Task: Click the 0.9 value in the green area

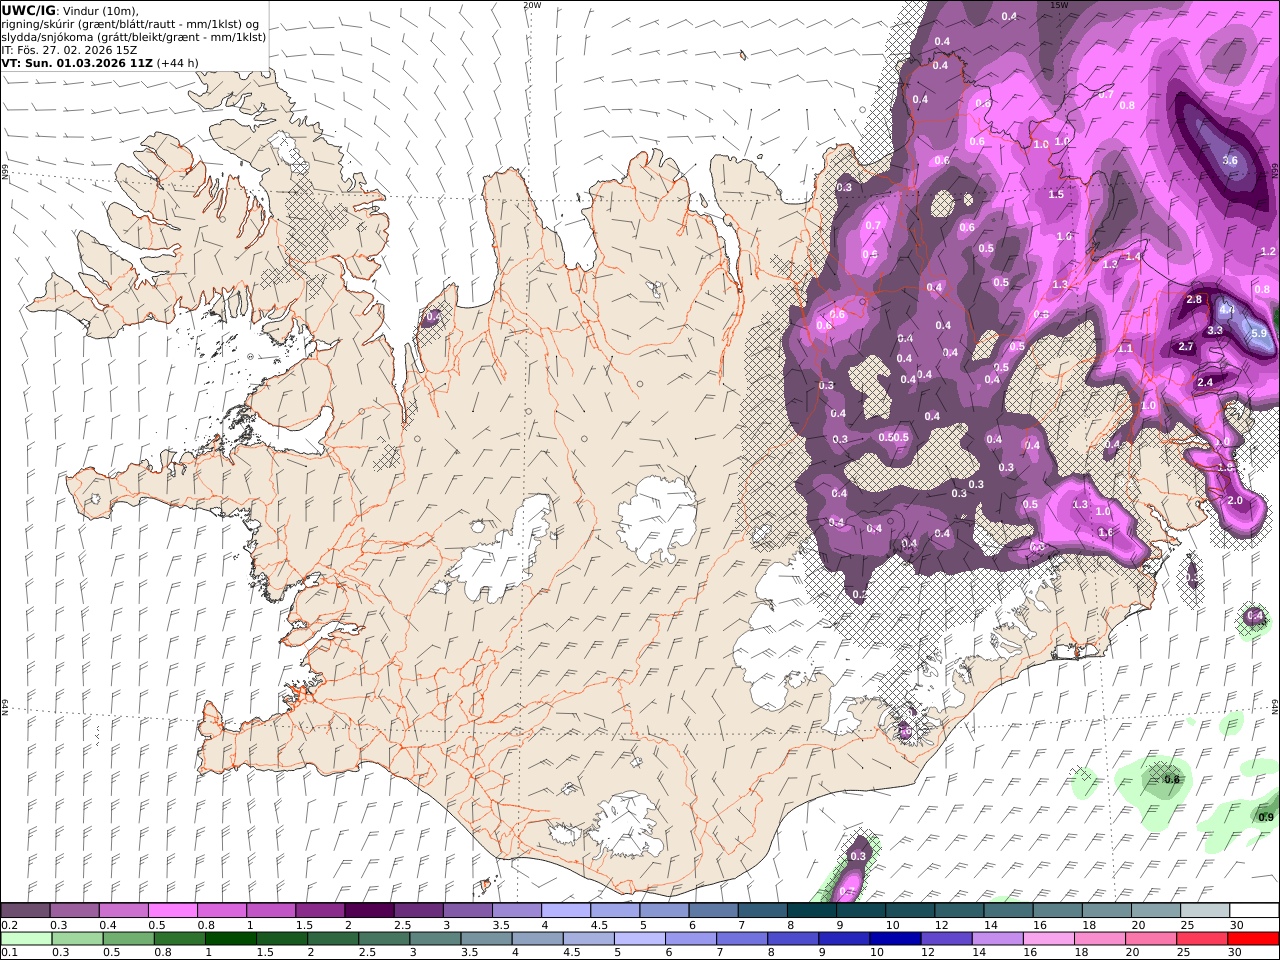Action: click(x=1266, y=818)
